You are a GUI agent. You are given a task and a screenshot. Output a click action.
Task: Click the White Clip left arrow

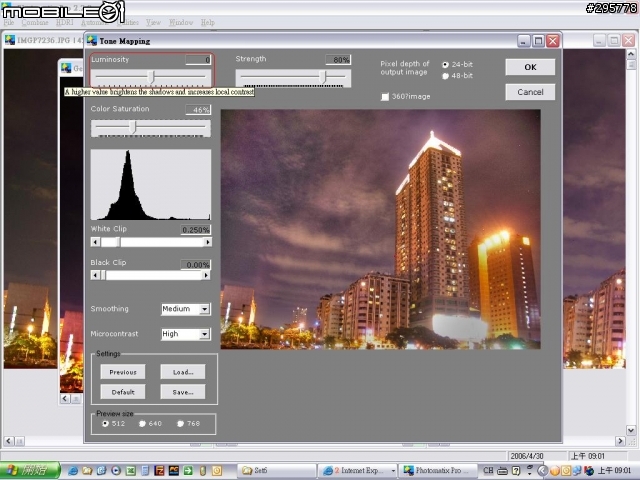pyautogui.click(x=96, y=242)
